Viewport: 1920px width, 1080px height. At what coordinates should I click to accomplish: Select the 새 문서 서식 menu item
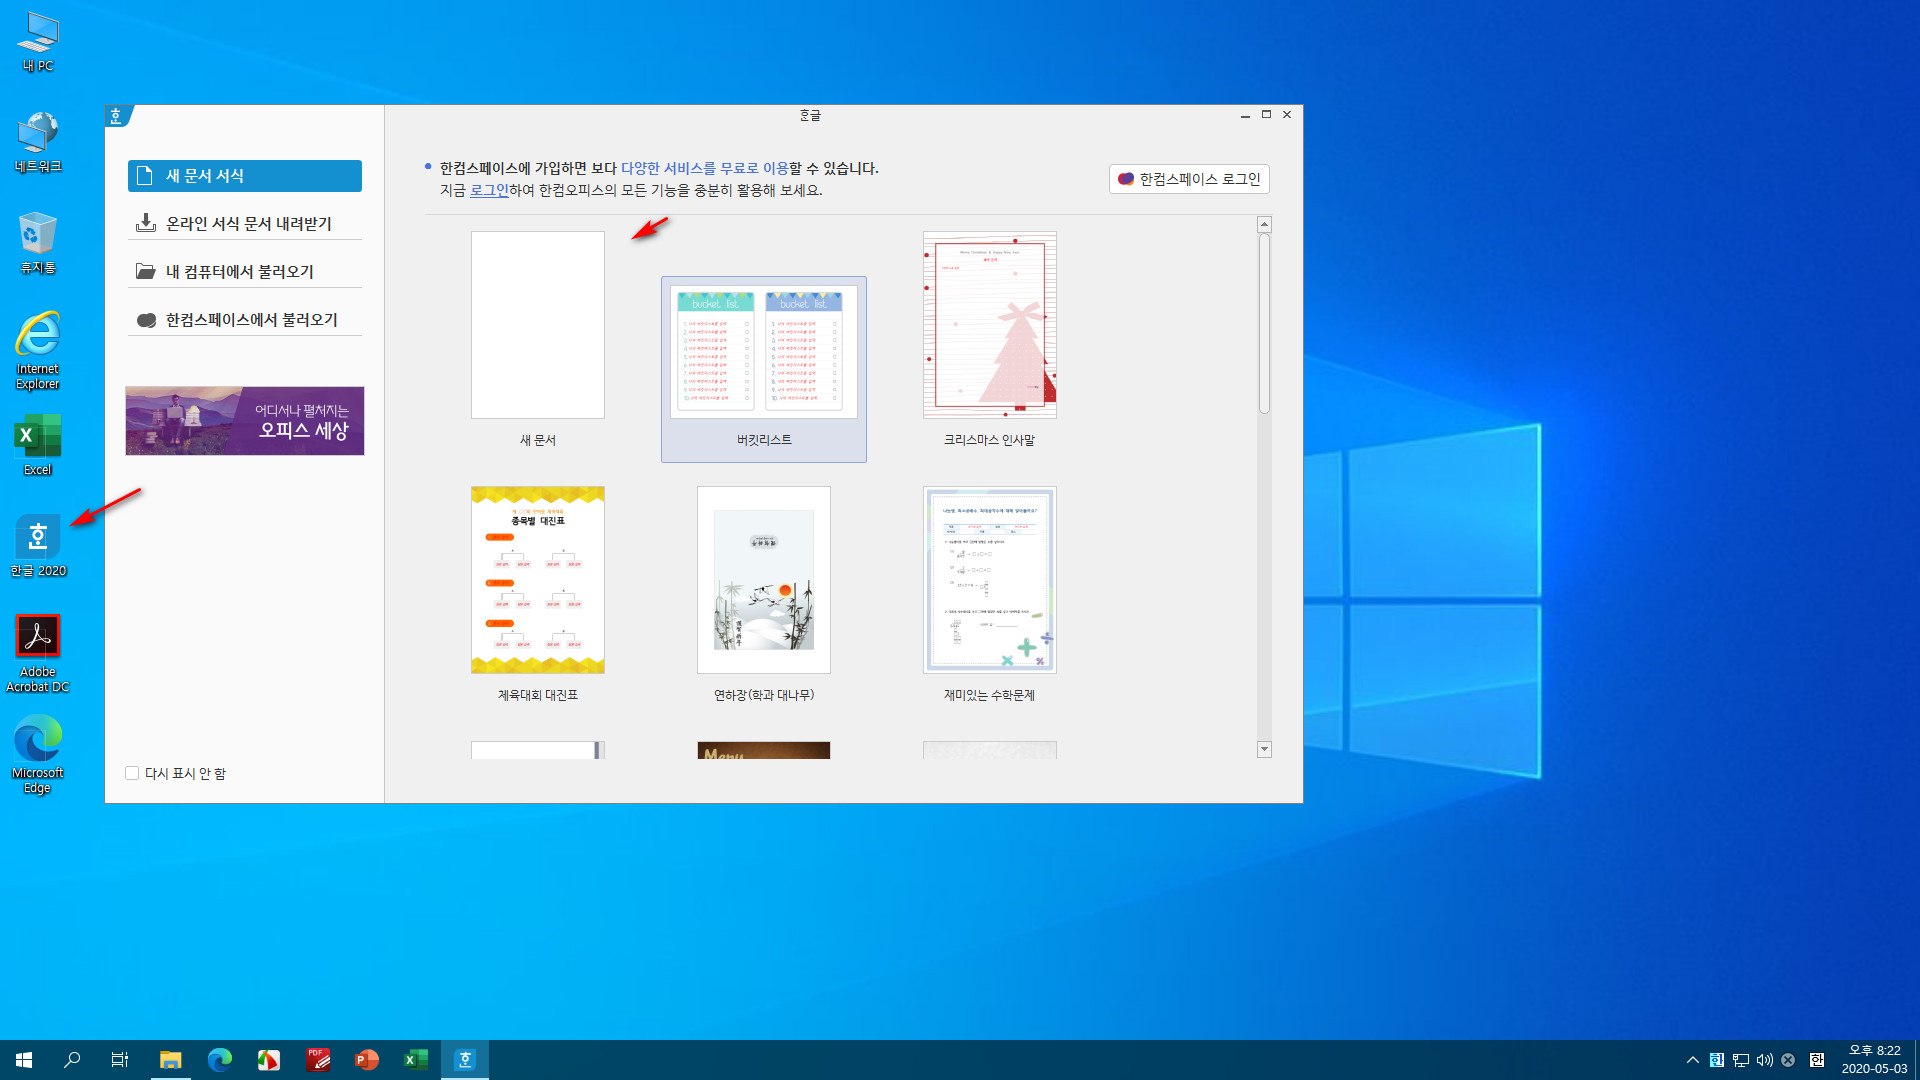pyautogui.click(x=244, y=176)
